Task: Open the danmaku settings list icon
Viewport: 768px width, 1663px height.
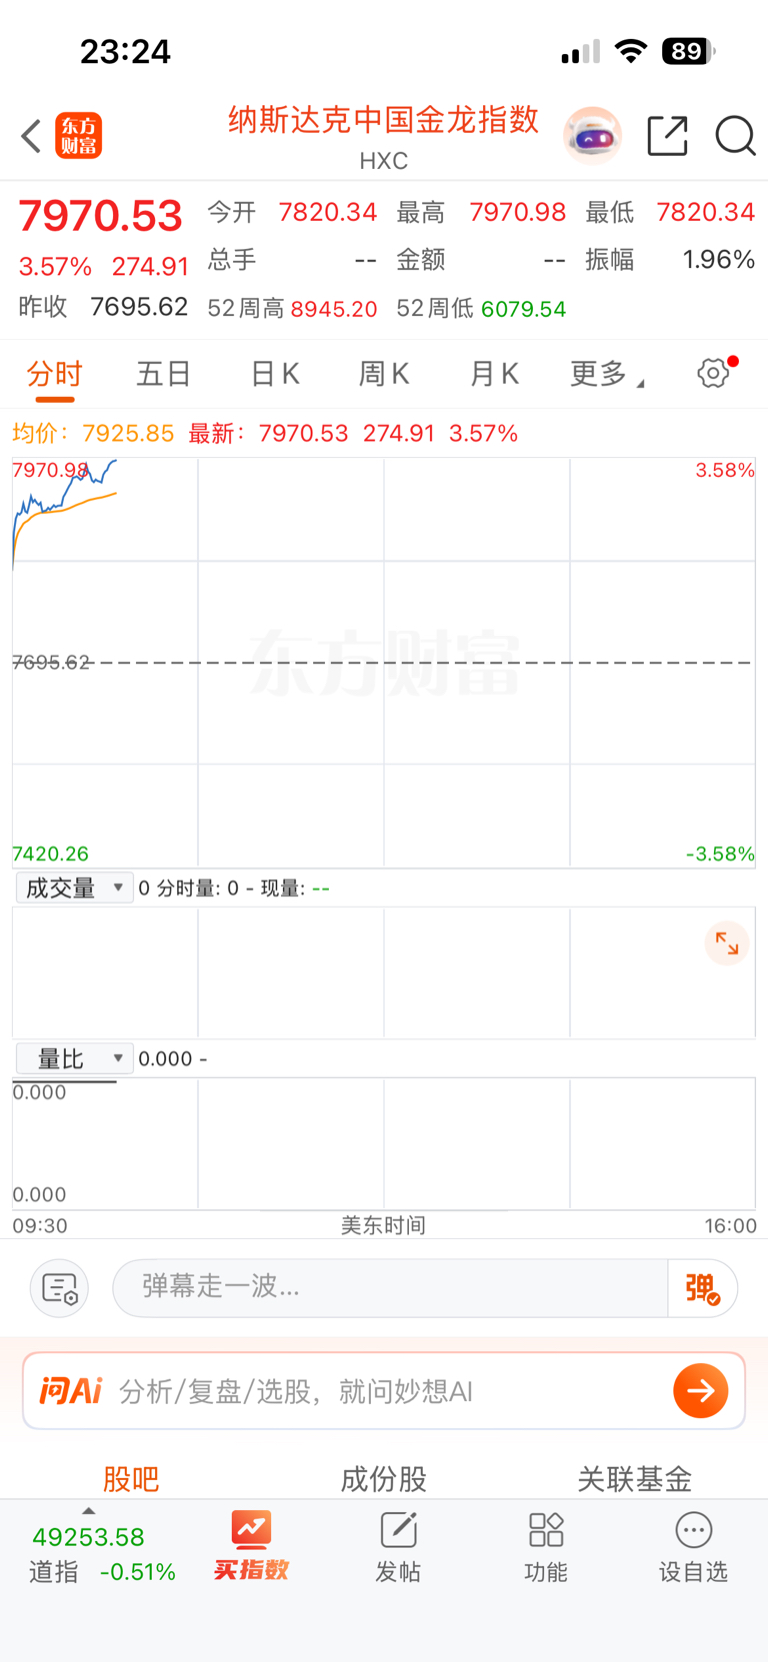Action: [x=60, y=1288]
